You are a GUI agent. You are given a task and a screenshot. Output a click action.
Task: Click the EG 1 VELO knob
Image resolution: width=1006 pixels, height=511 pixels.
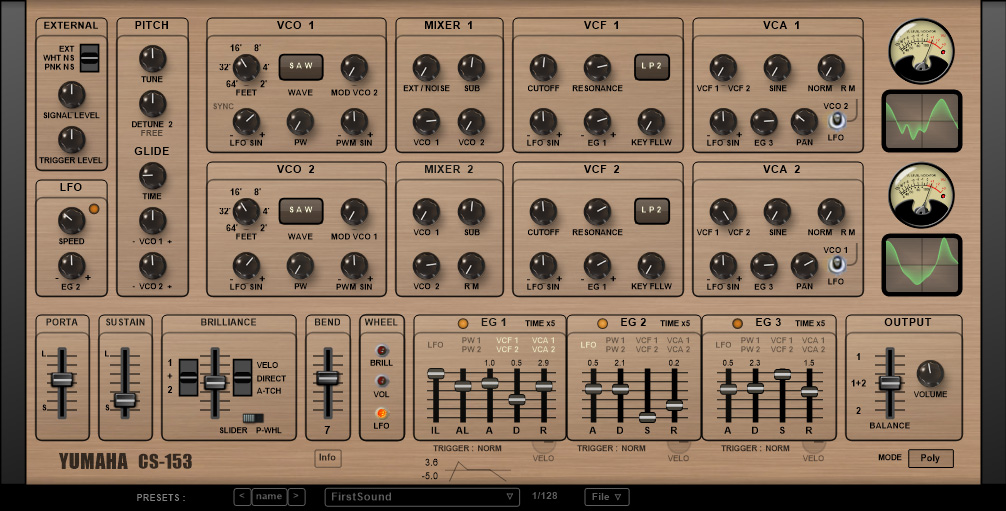[543, 446]
